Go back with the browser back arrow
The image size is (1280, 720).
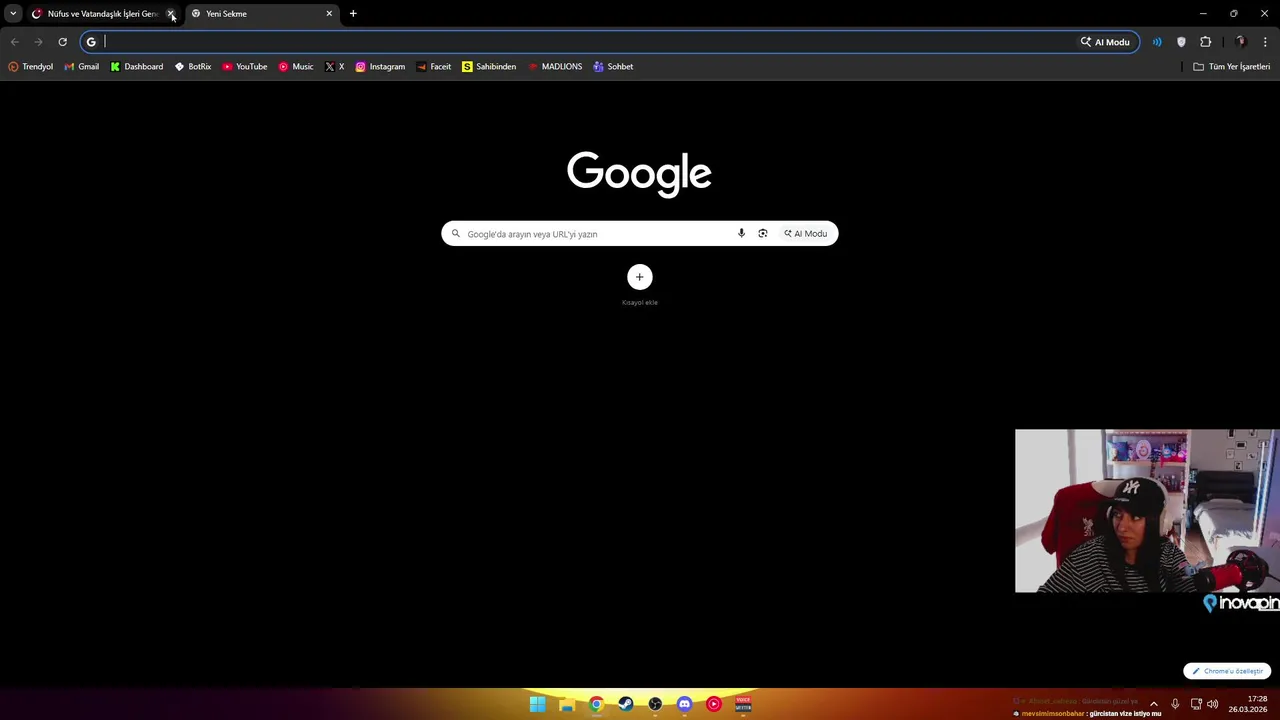click(14, 42)
